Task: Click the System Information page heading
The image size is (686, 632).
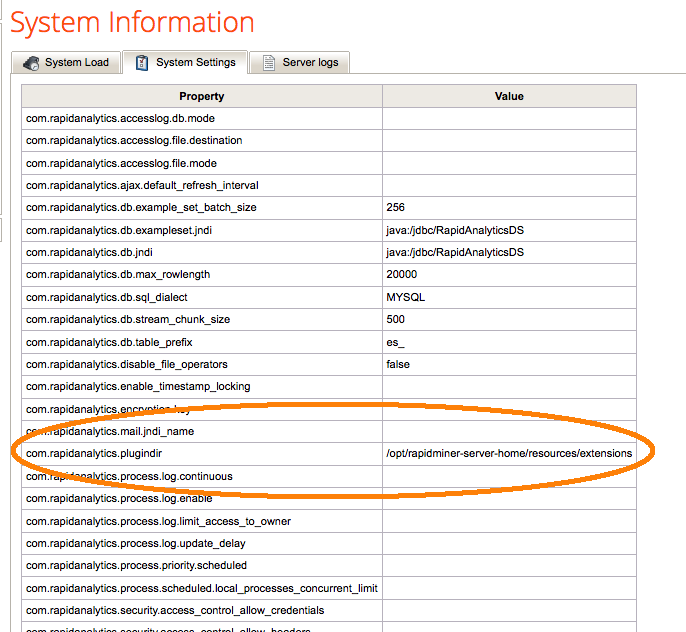Action: [132, 22]
